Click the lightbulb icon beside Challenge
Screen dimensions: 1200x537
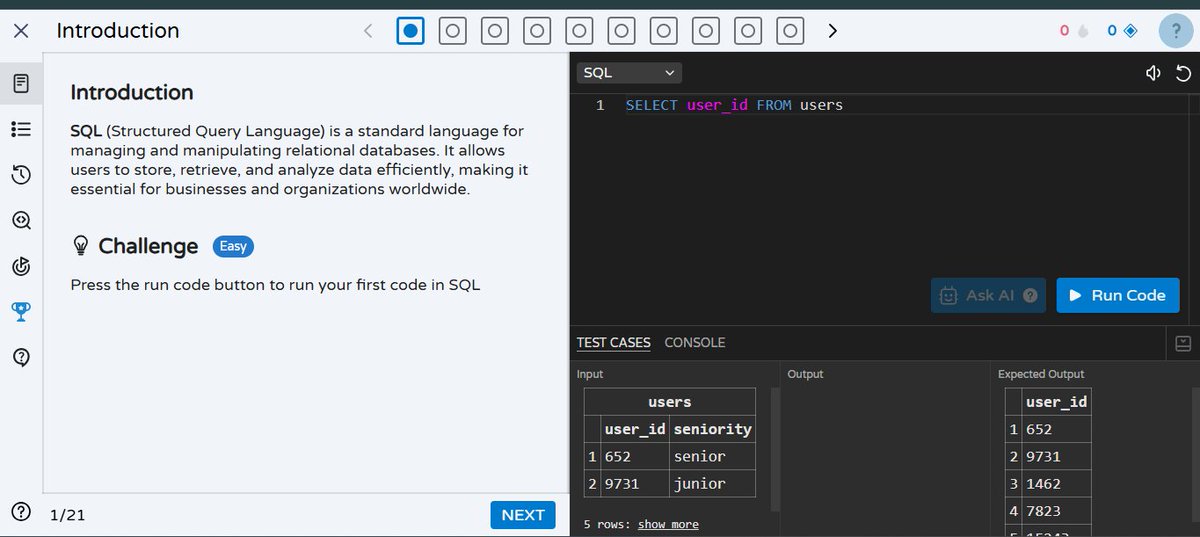coord(82,246)
